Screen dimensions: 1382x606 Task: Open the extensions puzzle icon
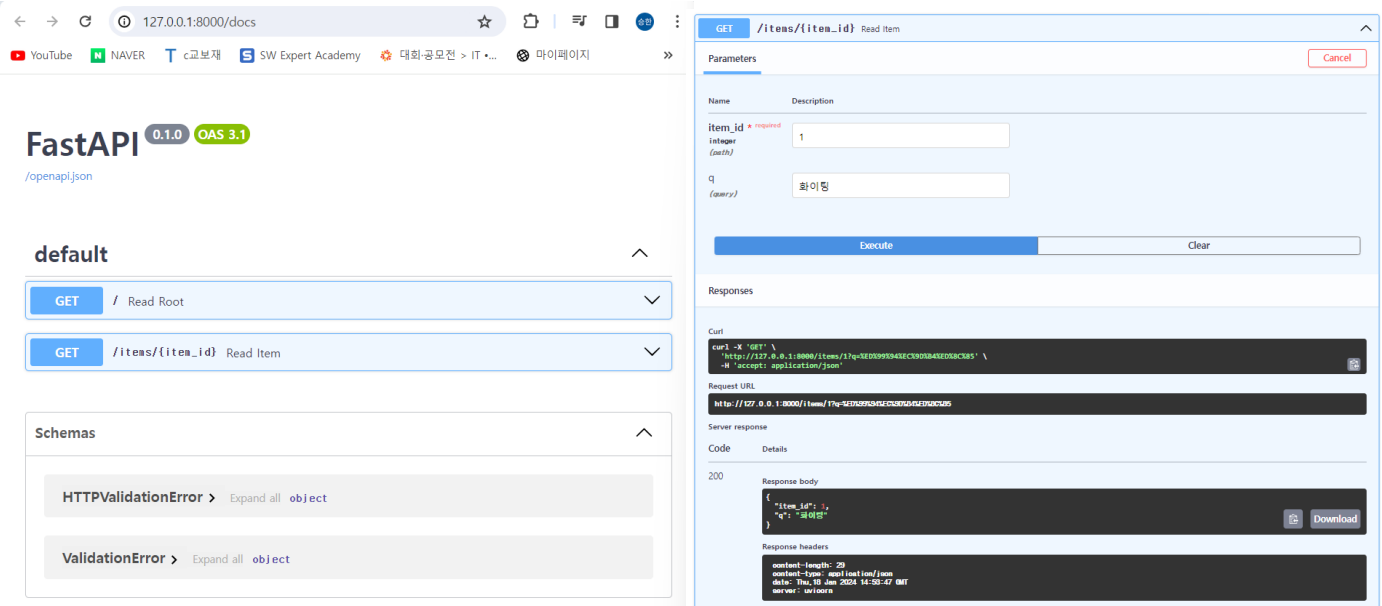point(531,21)
